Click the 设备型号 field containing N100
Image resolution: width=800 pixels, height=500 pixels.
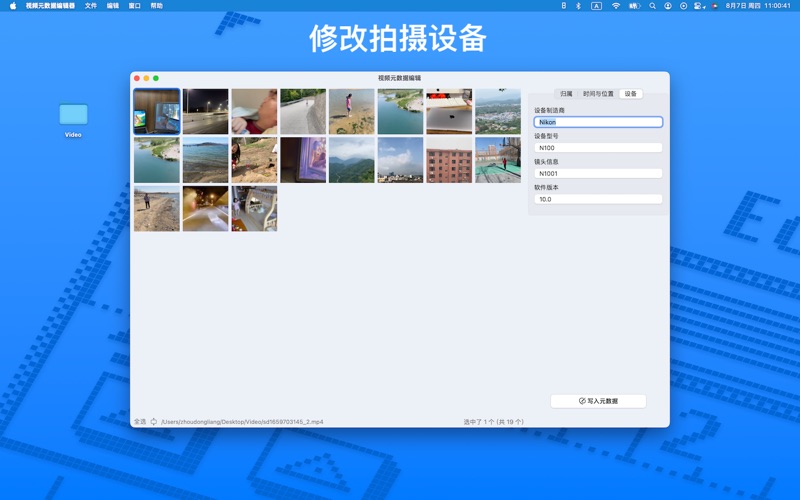(x=598, y=148)
